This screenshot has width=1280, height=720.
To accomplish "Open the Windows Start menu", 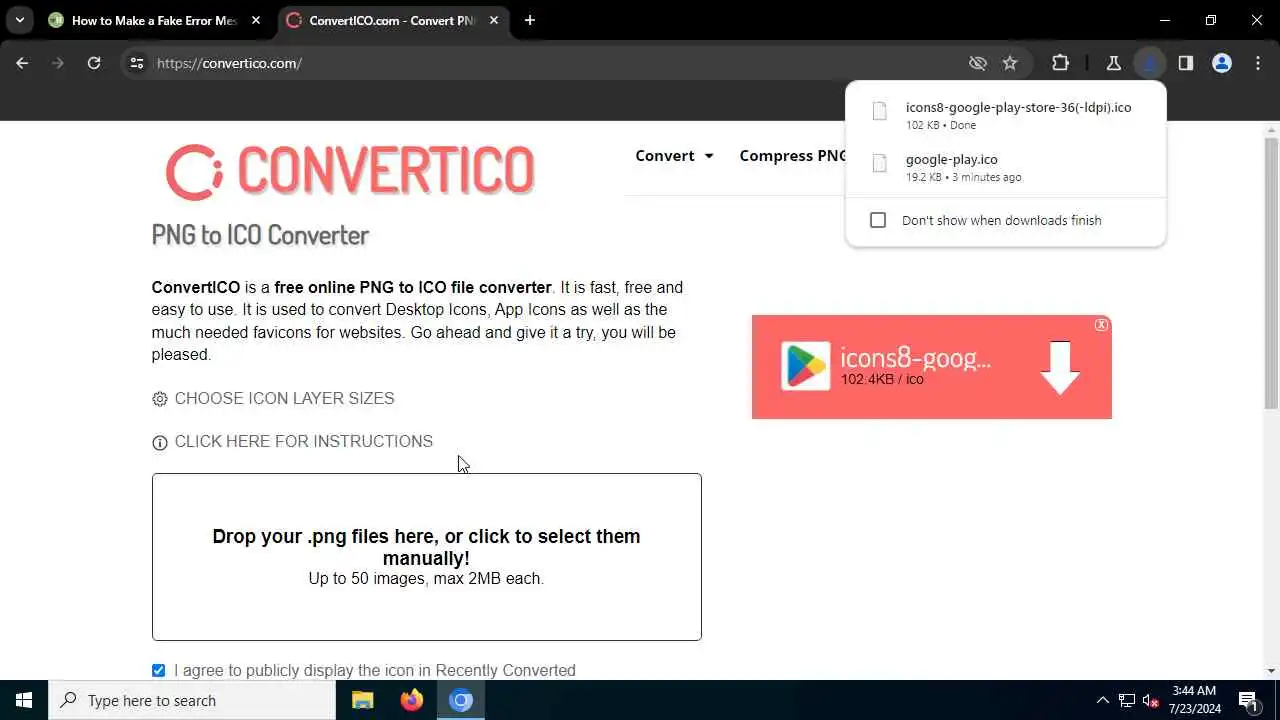I will coord(24,700).
